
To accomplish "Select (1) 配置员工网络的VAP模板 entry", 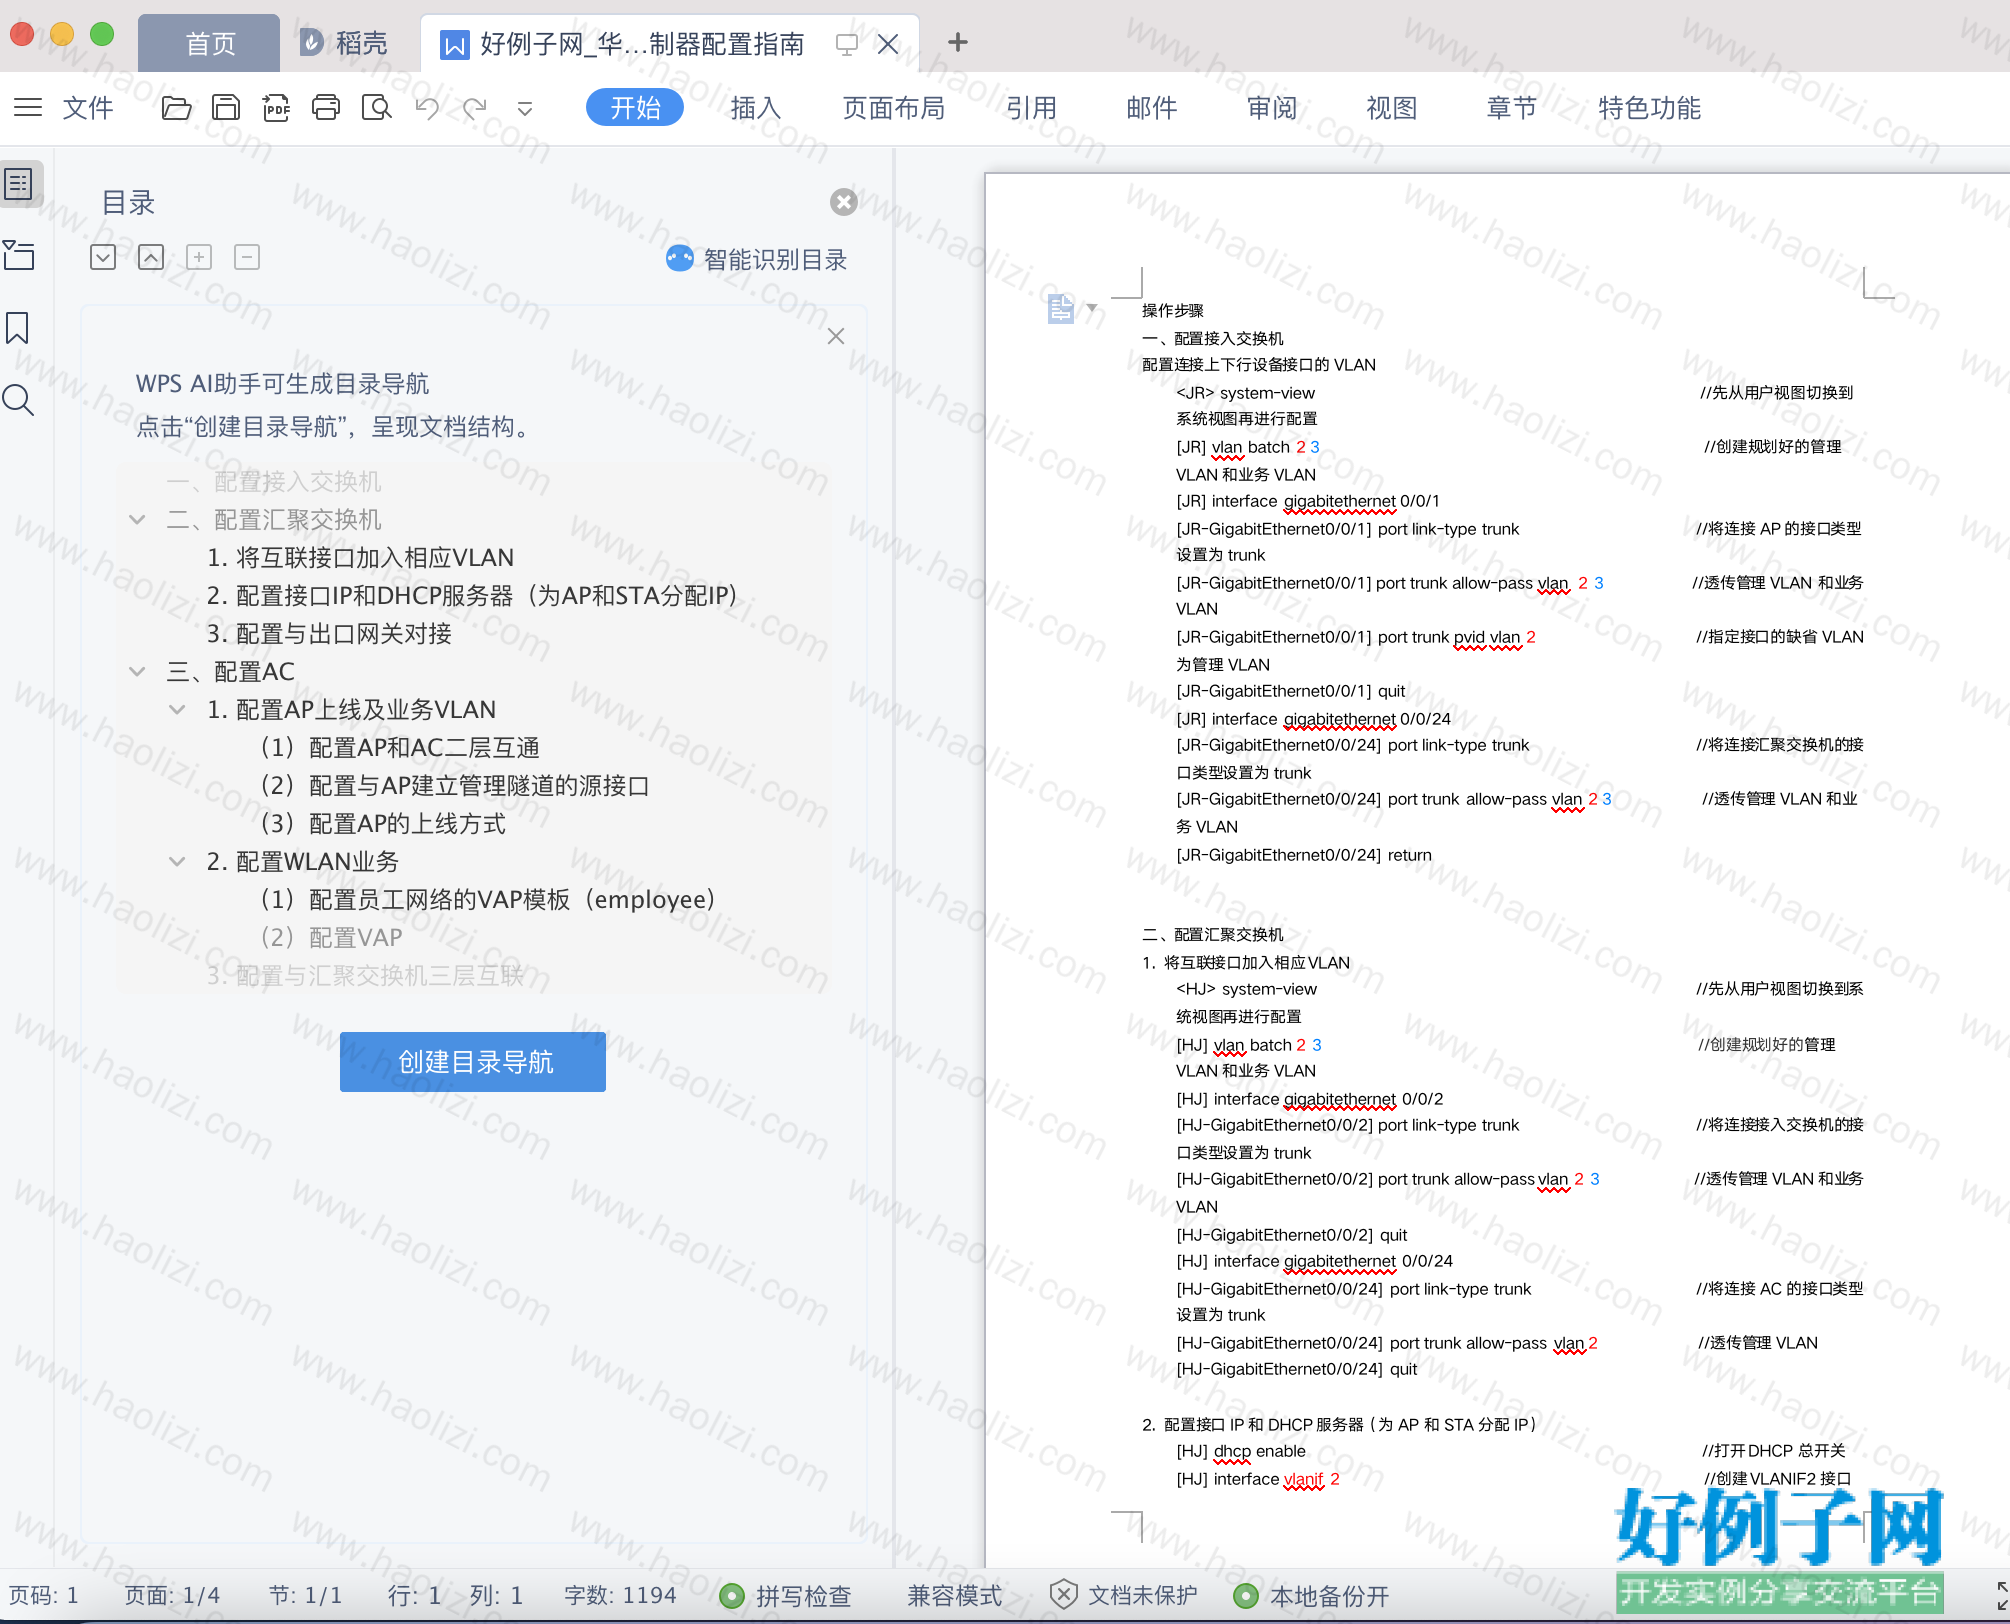I will pos(488,899).
